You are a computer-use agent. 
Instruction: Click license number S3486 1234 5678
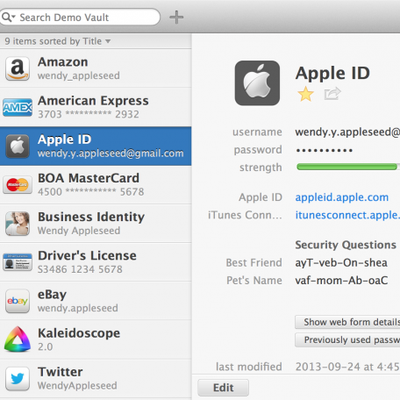click(x=80, y=269)
